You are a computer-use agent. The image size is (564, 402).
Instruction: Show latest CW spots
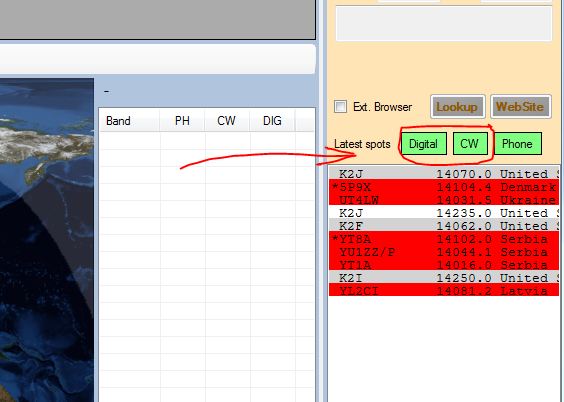point(470,144)
